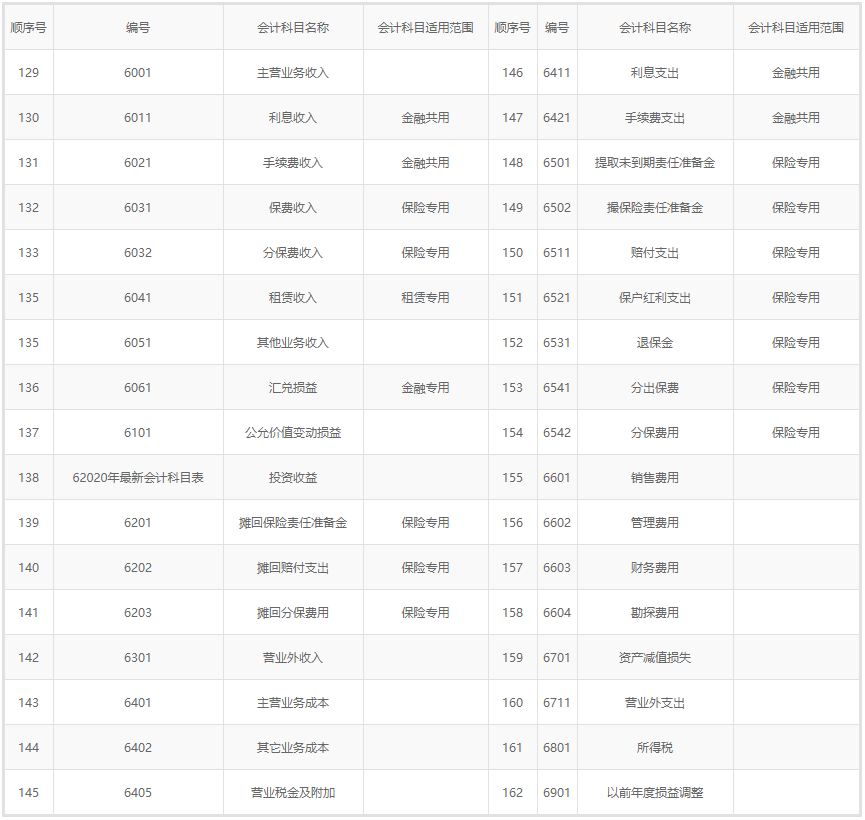The image size is (865, 820).
Task: Select 摊回保险责任准备金 cell
Action: point(293,523)
